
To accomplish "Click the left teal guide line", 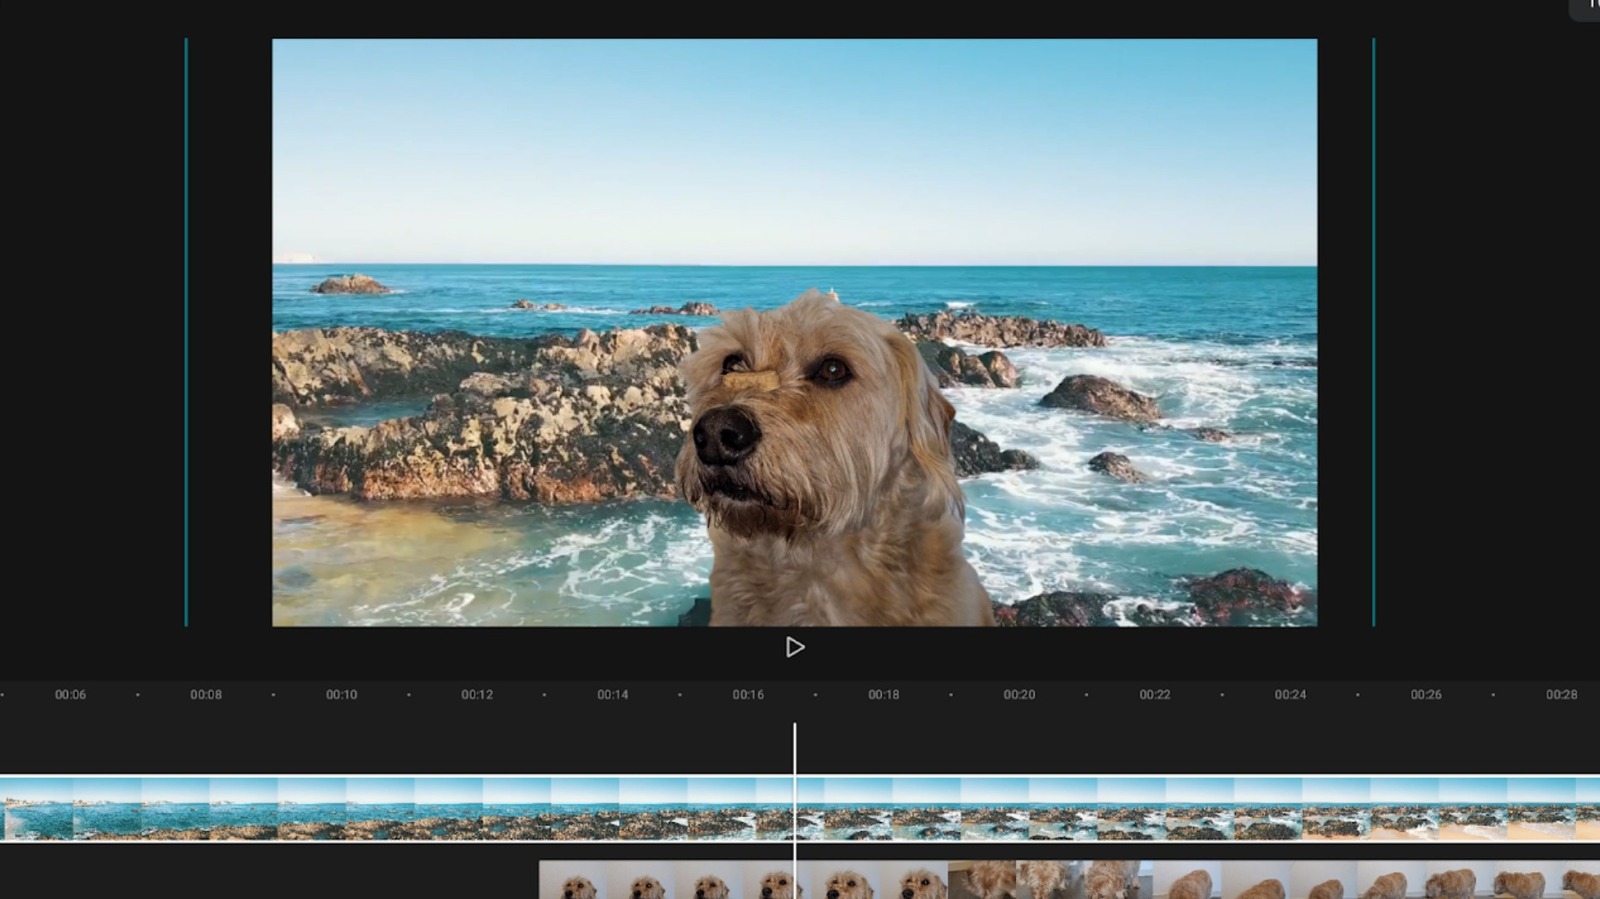I will tap(186, 332).
